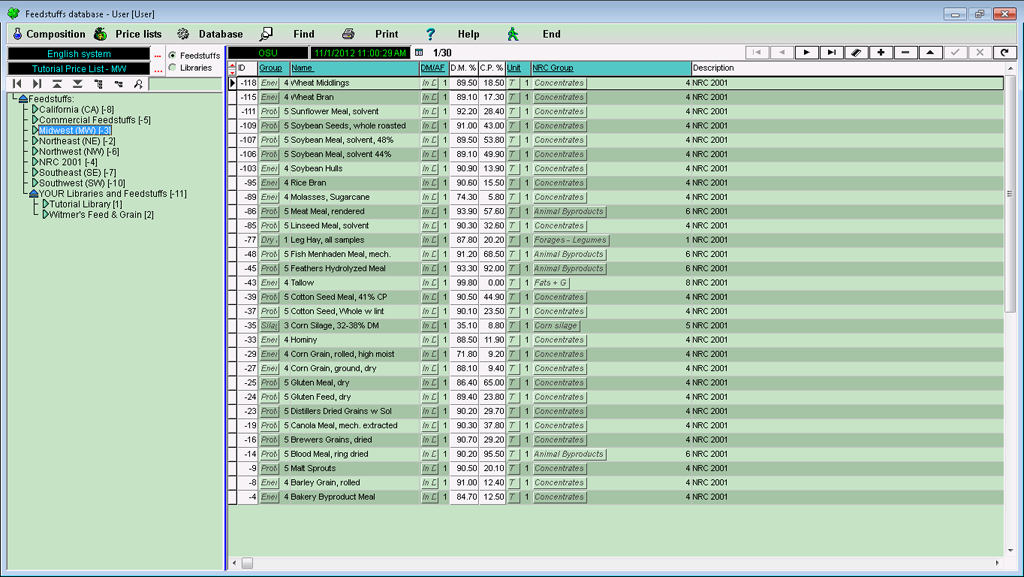Select the Libraries radio button
The image size is (1024, 577).
pyautogui.click(x=173, y=68)
